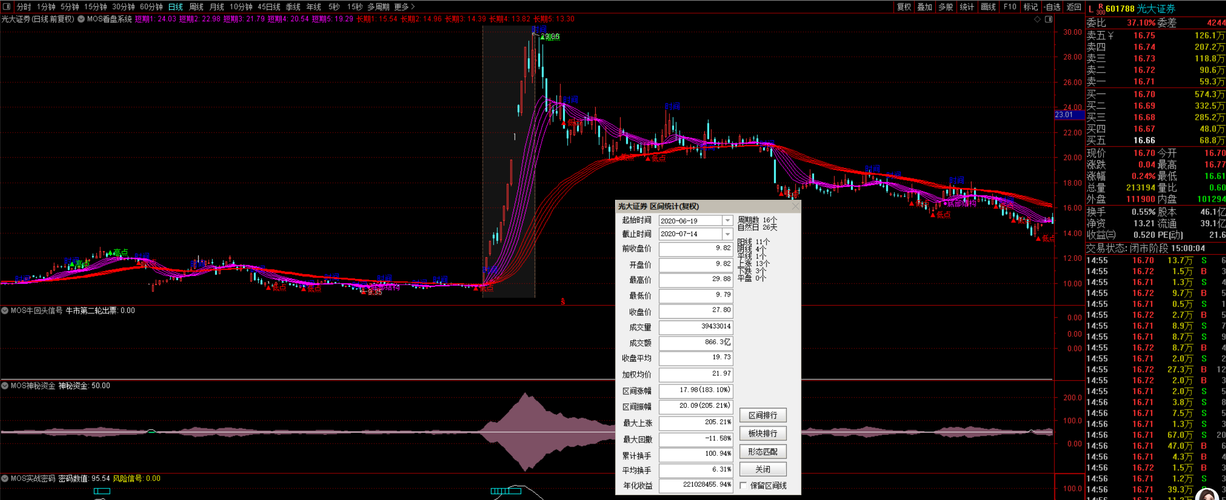Toggle the panel layout icon at toolbar start
Image resolution: width=1226 pixels, height=500 pixels.
click(8, 6)
